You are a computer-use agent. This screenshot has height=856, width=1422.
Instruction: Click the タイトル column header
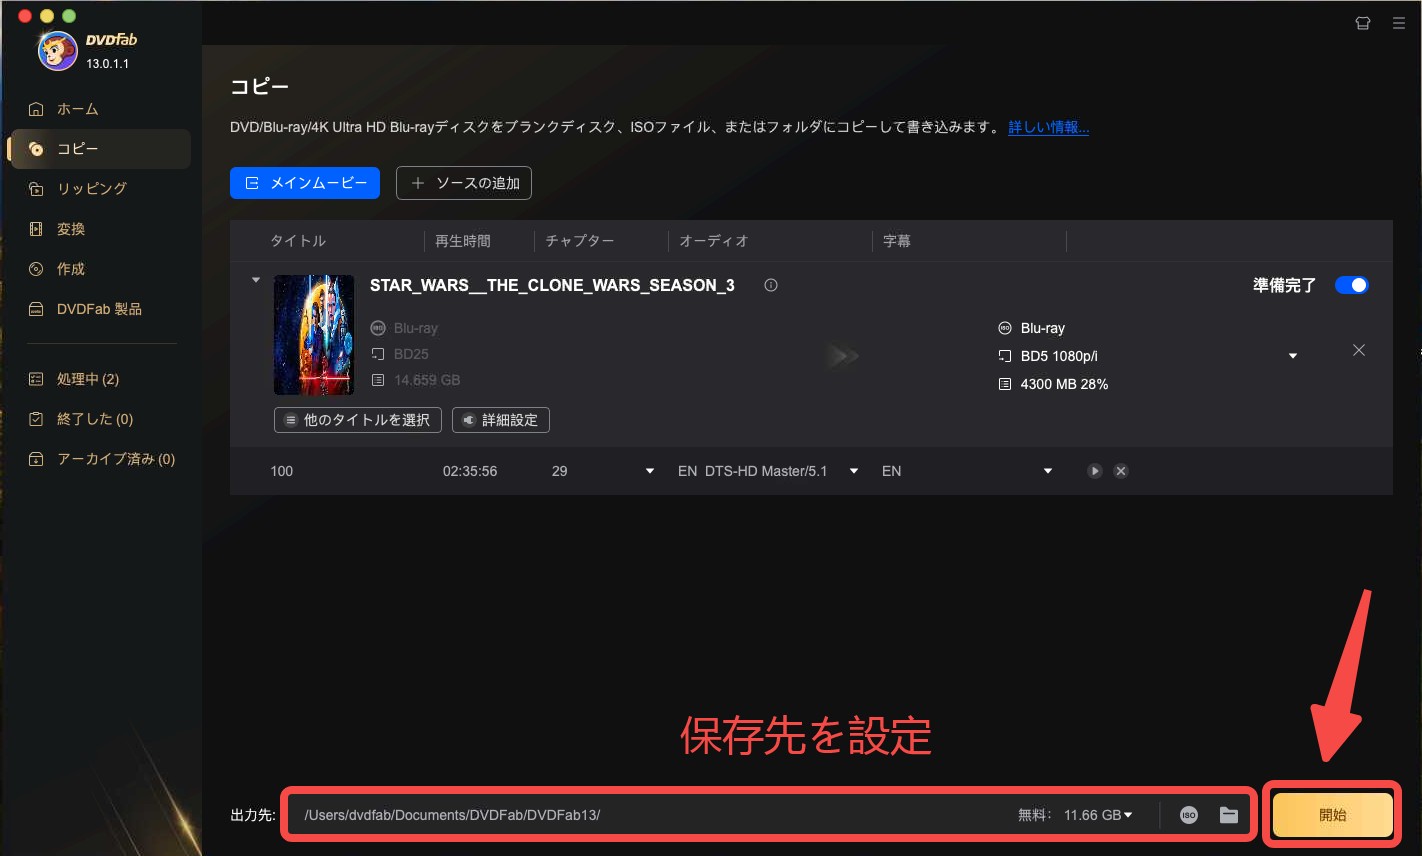pyautogui.click(x=298, y=241)
